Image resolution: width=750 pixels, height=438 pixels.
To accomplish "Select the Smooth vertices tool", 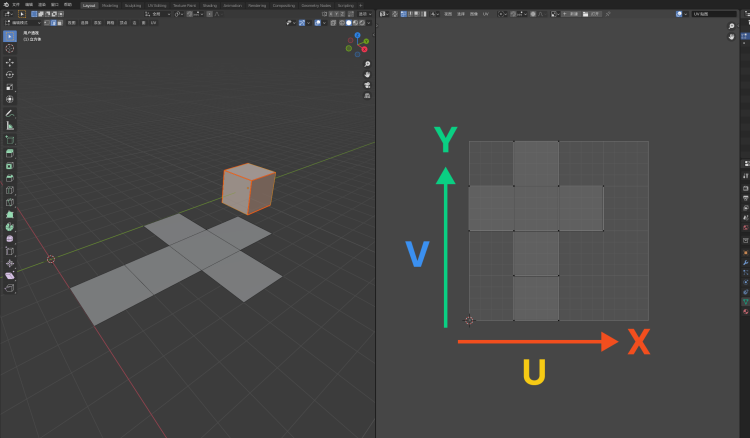I will pyautogui.click(x=10, y=239).
